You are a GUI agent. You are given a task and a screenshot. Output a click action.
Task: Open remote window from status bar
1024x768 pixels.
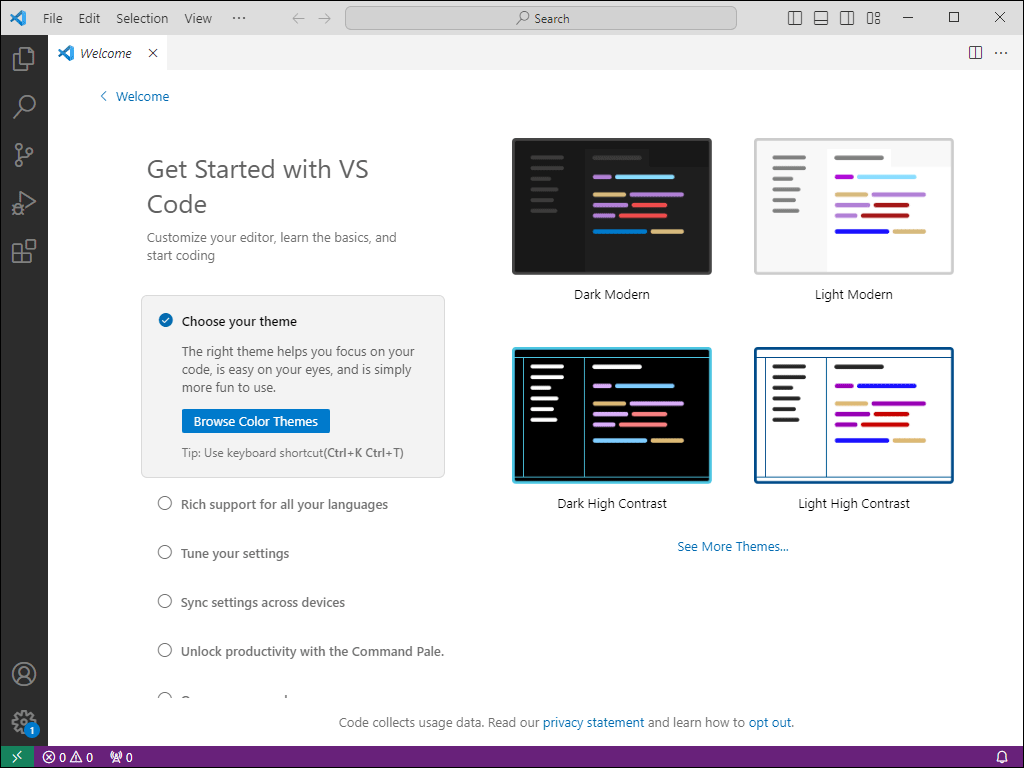tap(17, 757)
